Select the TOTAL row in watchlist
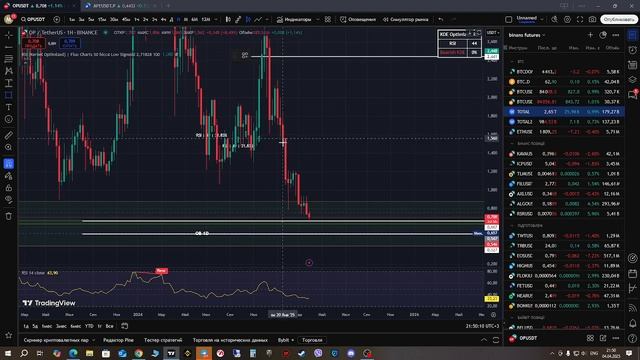 564,111
